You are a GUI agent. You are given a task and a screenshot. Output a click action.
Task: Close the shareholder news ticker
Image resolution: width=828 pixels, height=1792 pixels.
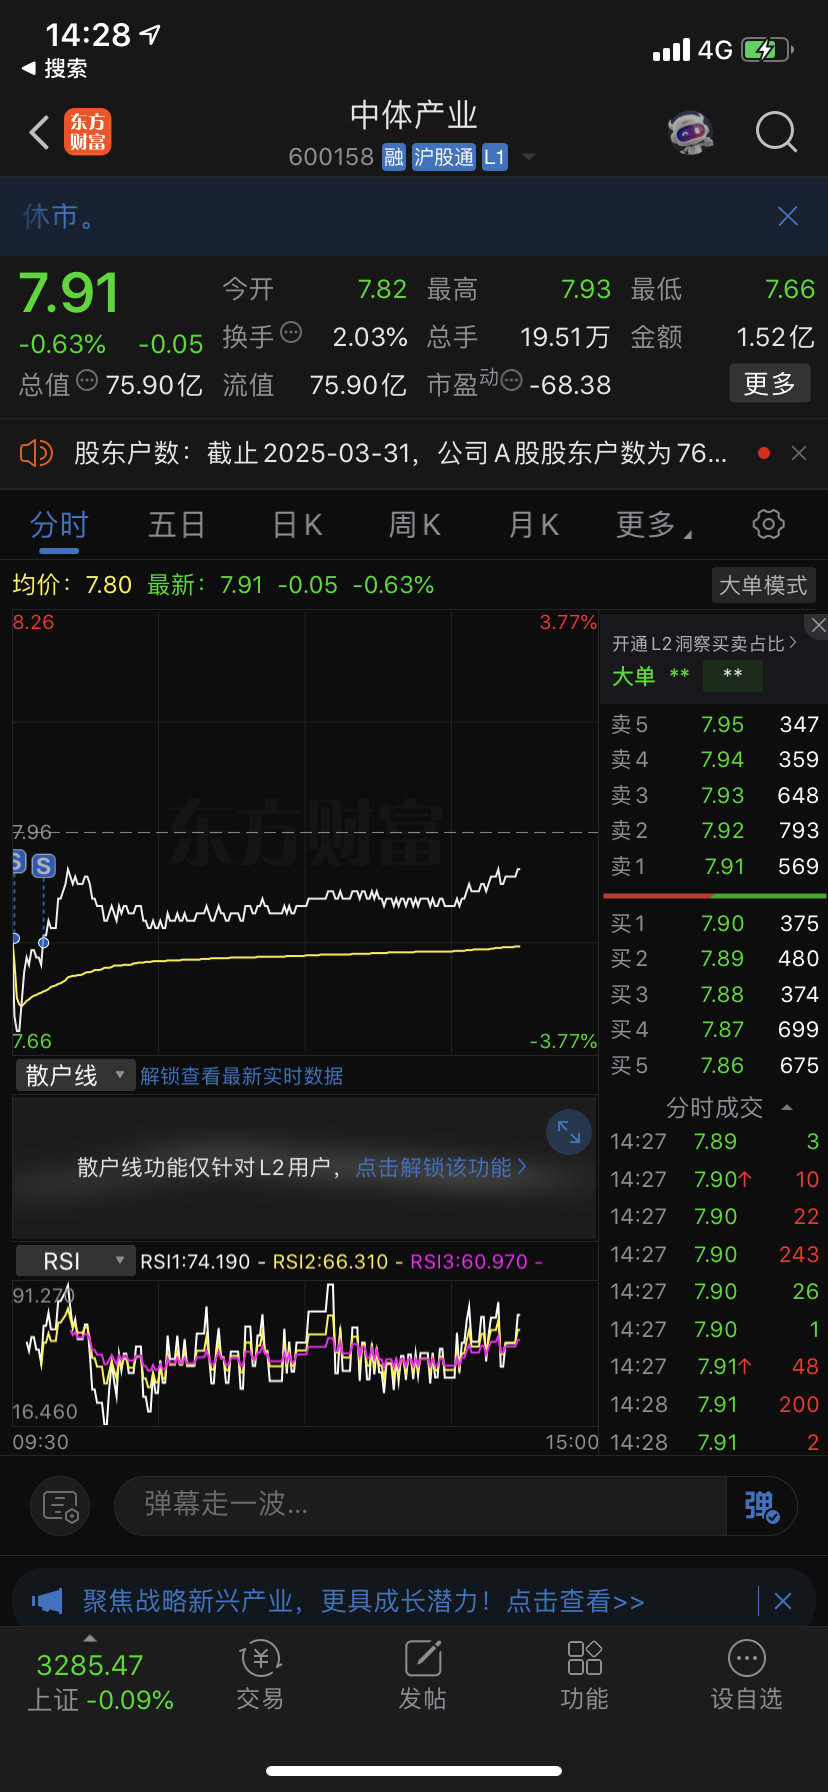click(799, 453)
